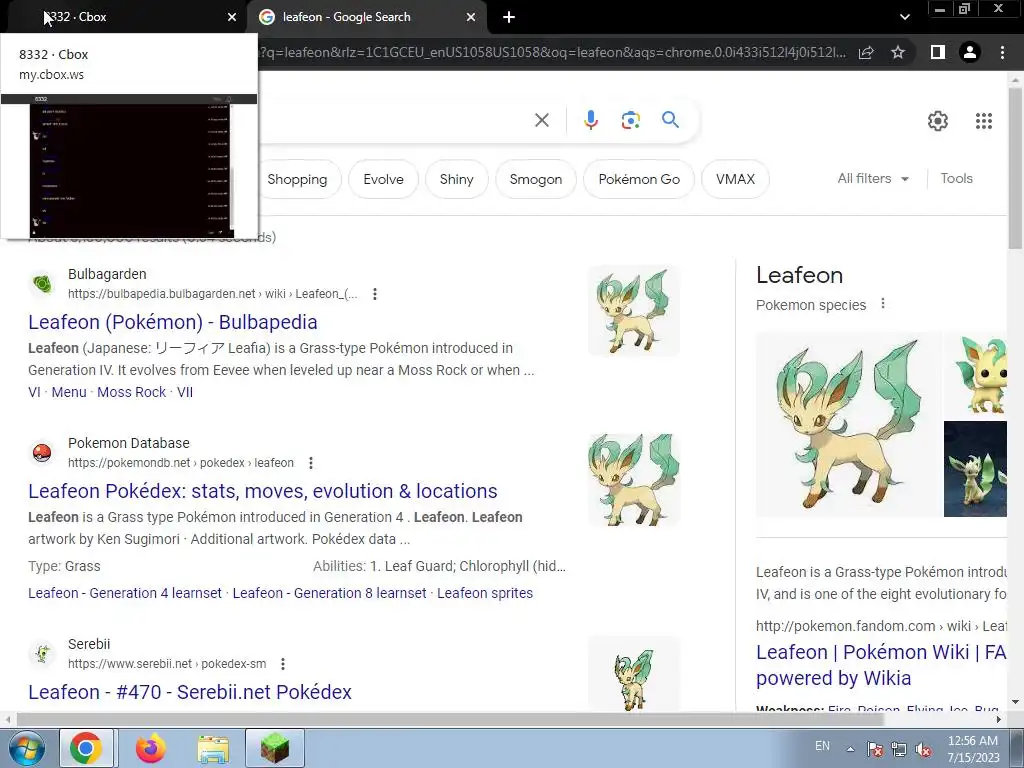This screenshot has height=768, width=1024.
Task: Click the dark-background Leafeon figure image
Action: pyautogui.click(x=976, y=469)
